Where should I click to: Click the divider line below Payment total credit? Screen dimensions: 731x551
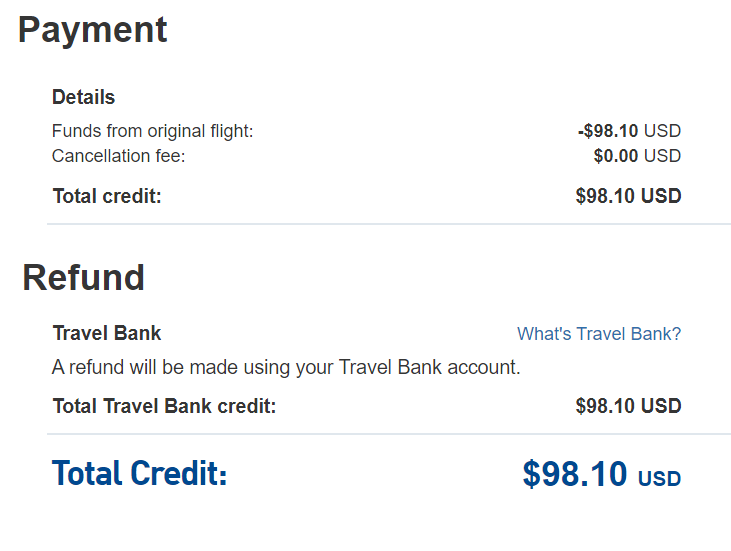[388, 224]
